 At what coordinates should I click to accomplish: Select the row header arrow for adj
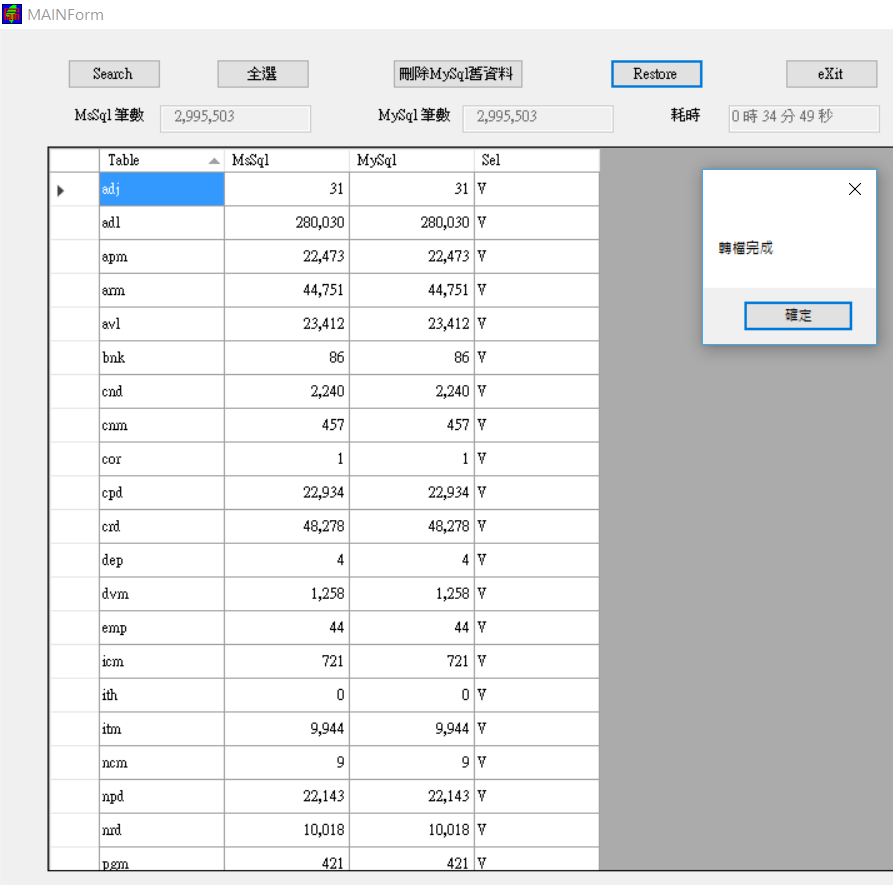tap(74, 190)
